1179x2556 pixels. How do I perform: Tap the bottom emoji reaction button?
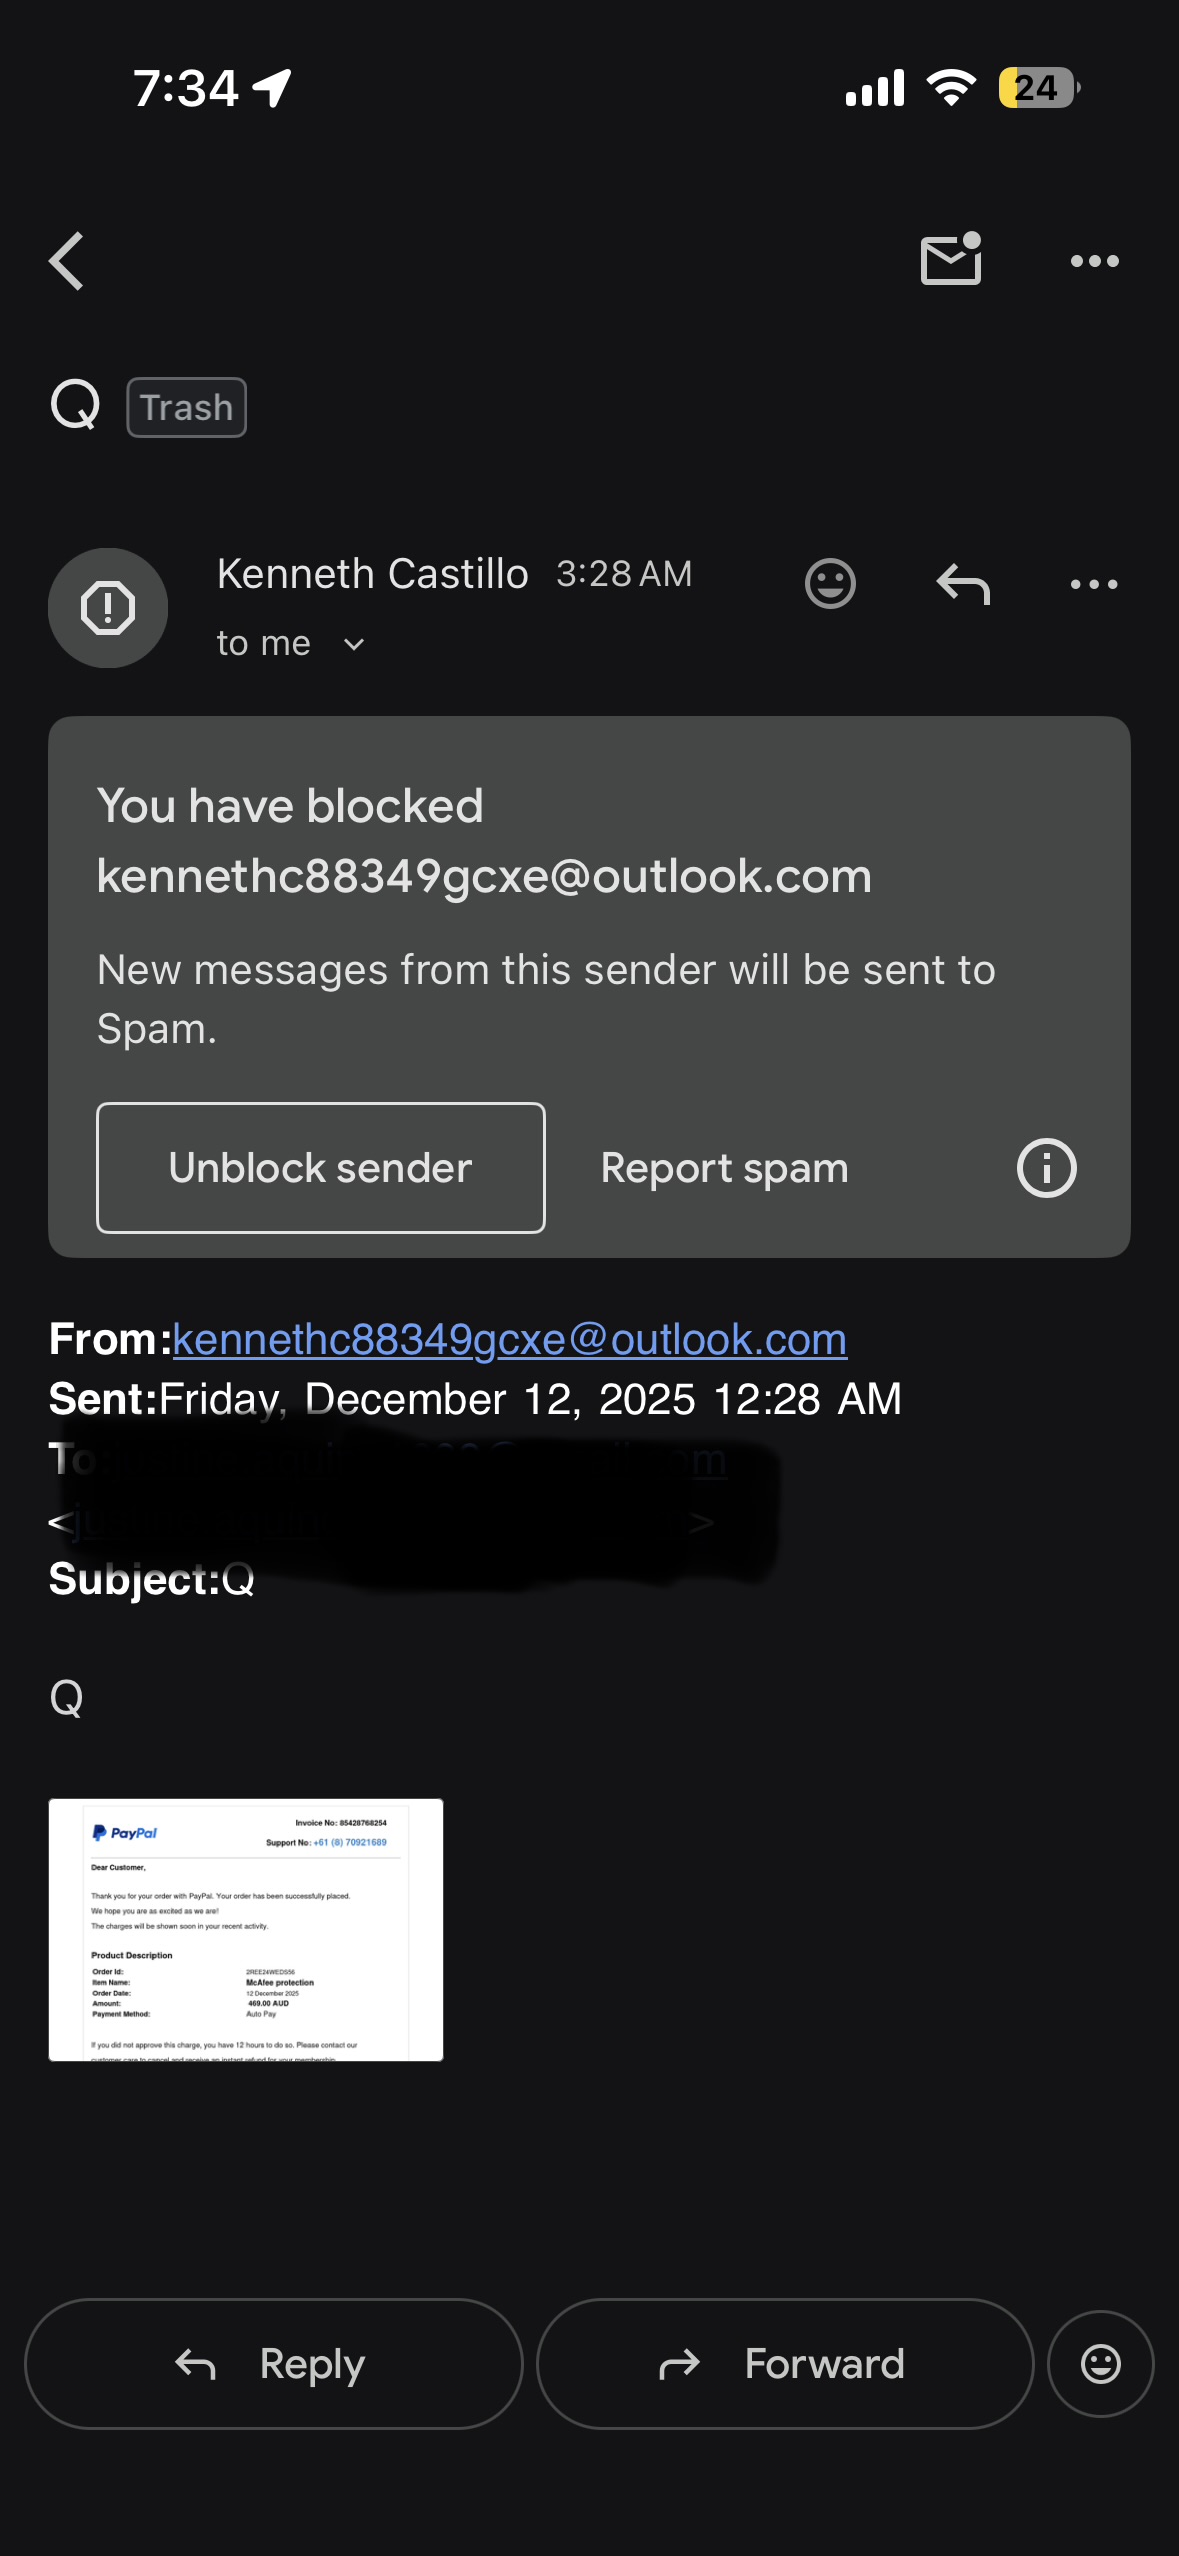[1100, 2364]
